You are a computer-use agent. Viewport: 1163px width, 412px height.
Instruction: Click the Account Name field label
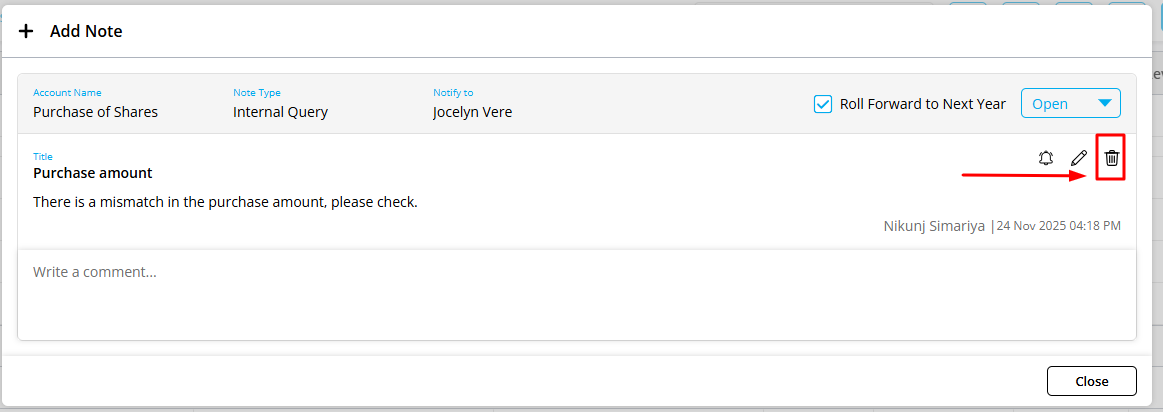(67, 93)
